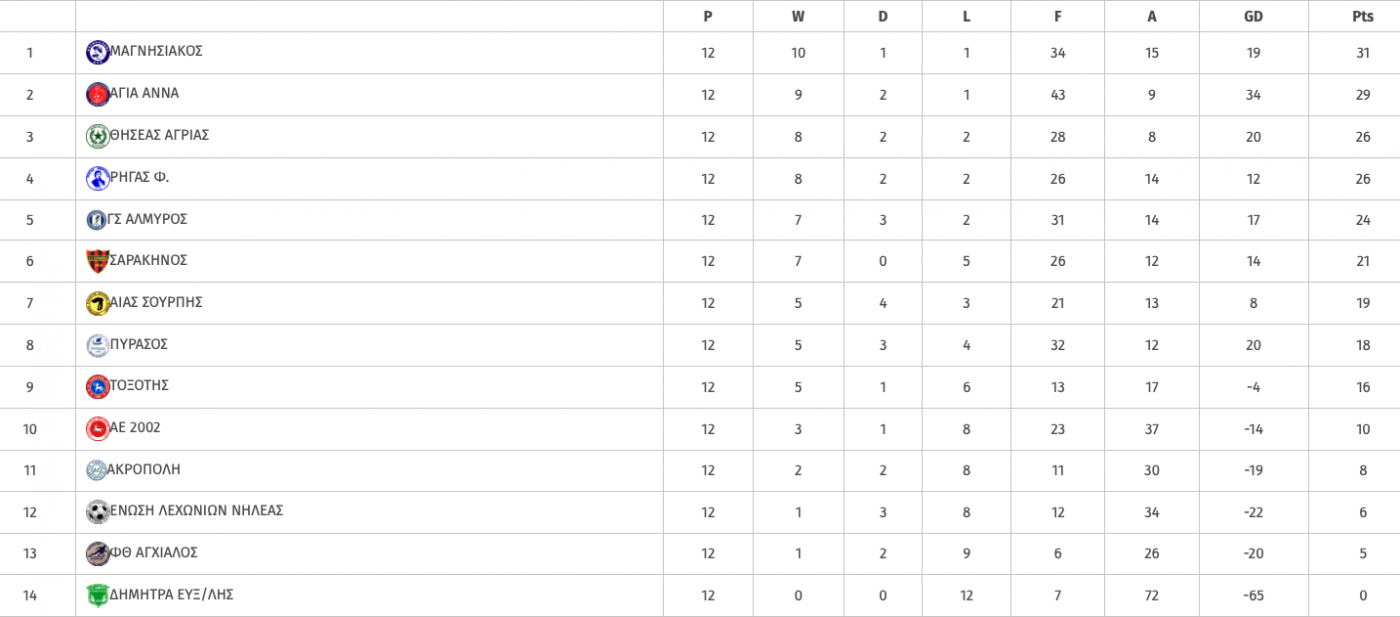Click ΜΑΓΝΗΣΙΑΚΟΣ points value 31

click(x=1363, y=53)
